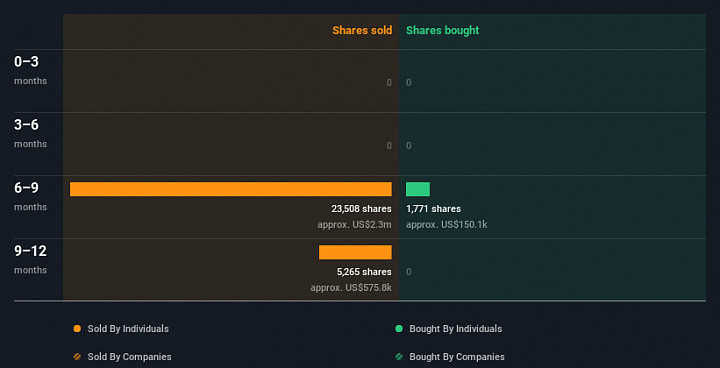The width and height of the screenshot is (720, 368).
Task: Click the orange Sold By Individuals legend dot
Action: (x=77, y=329)
